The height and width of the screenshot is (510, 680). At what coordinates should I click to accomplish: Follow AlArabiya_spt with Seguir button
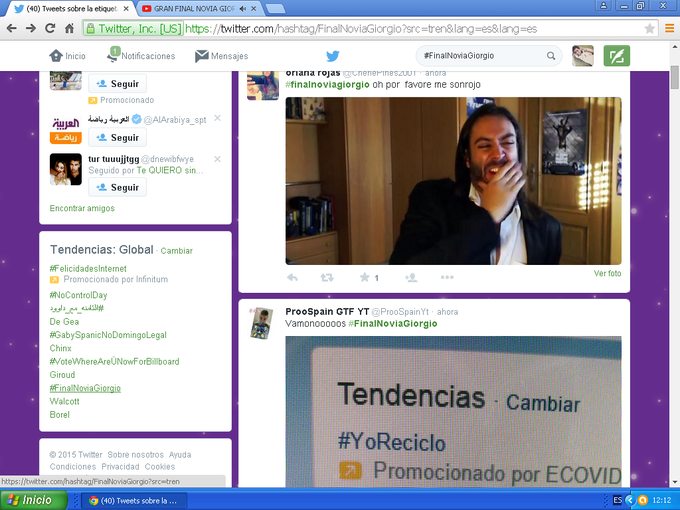(x=118, y=137)
